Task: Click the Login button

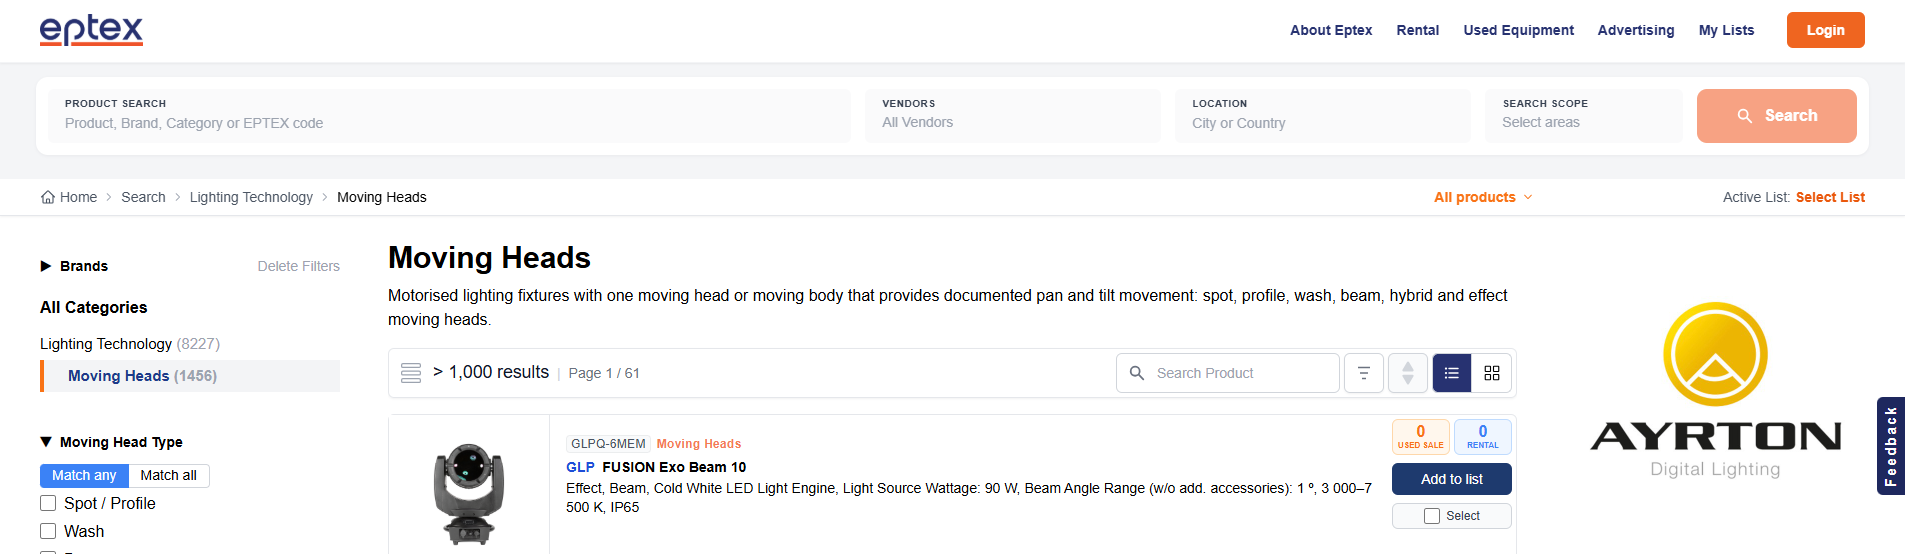Action: 1825,30
